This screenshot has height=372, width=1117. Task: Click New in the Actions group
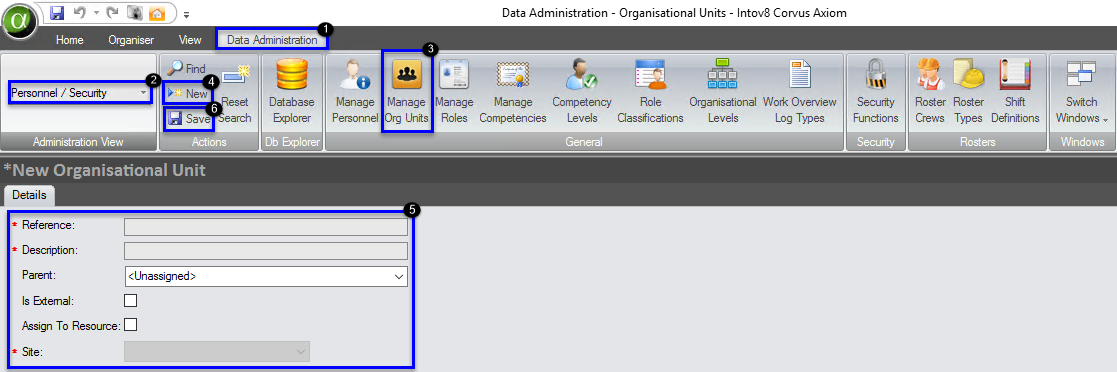(x=188, y=93)
